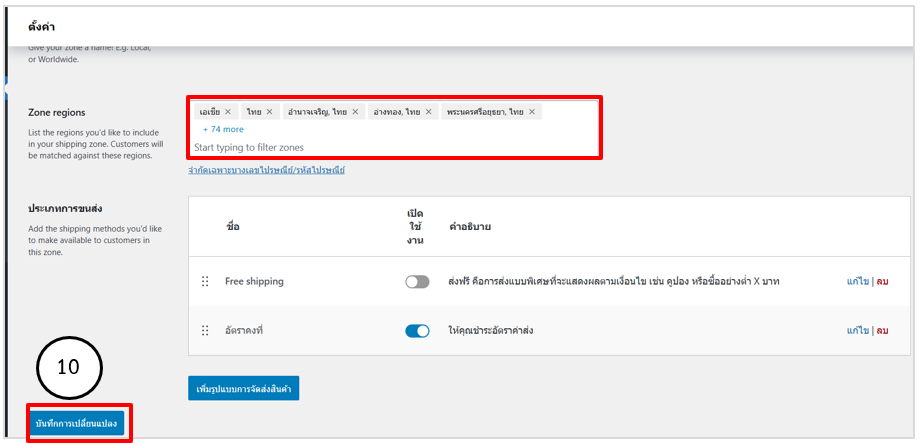Remove the พระนครศรีอยุธยา, ไทย region tag
This screenshot has height=444, width=924.
coord(532,112)
